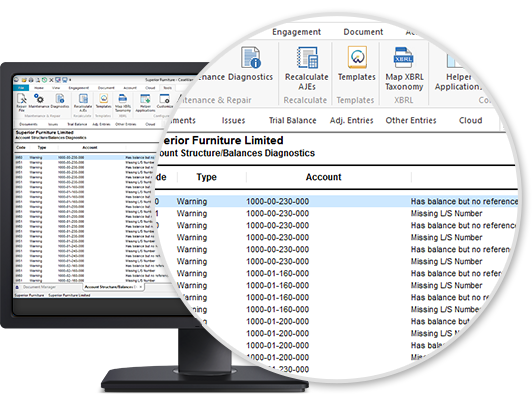
Task: Open the quick access toolbar dropdown arrow
Action: coord(70,80)
